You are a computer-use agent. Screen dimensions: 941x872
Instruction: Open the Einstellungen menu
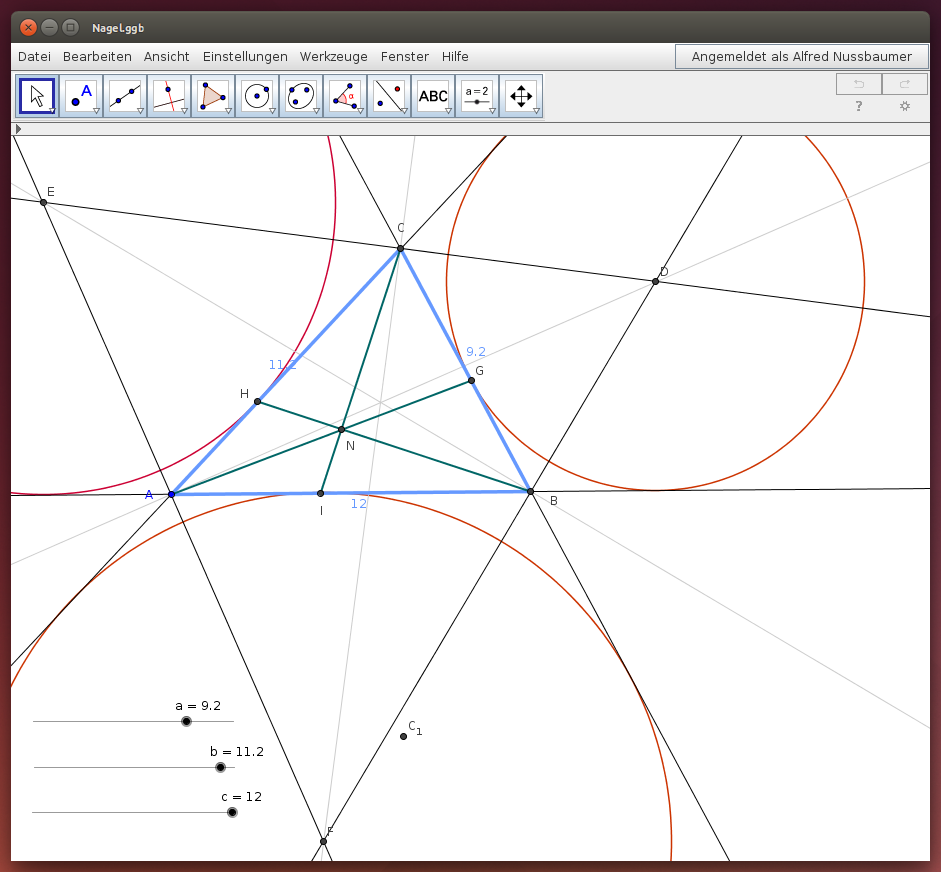pos(245,56)
